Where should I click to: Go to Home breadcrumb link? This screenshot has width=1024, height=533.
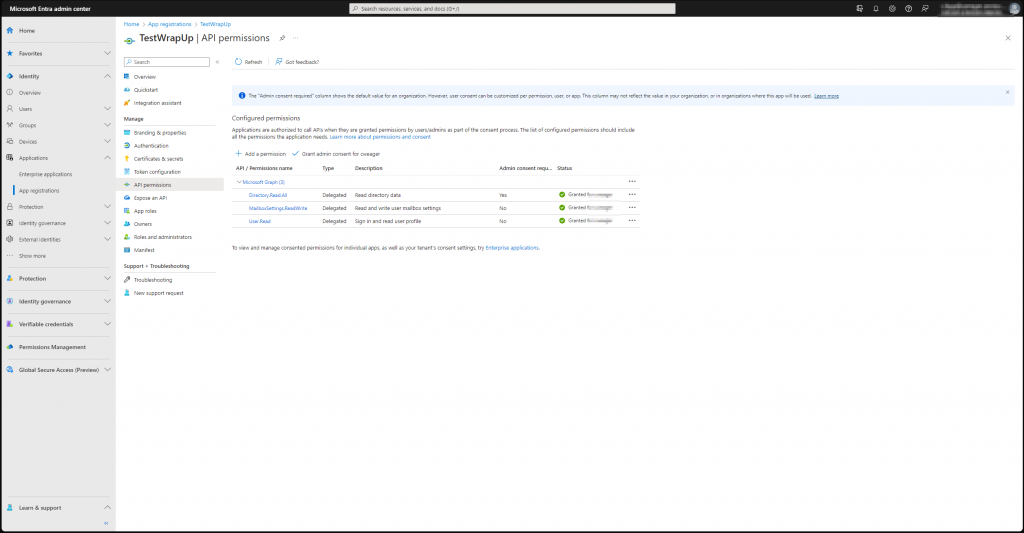[131, 24]
